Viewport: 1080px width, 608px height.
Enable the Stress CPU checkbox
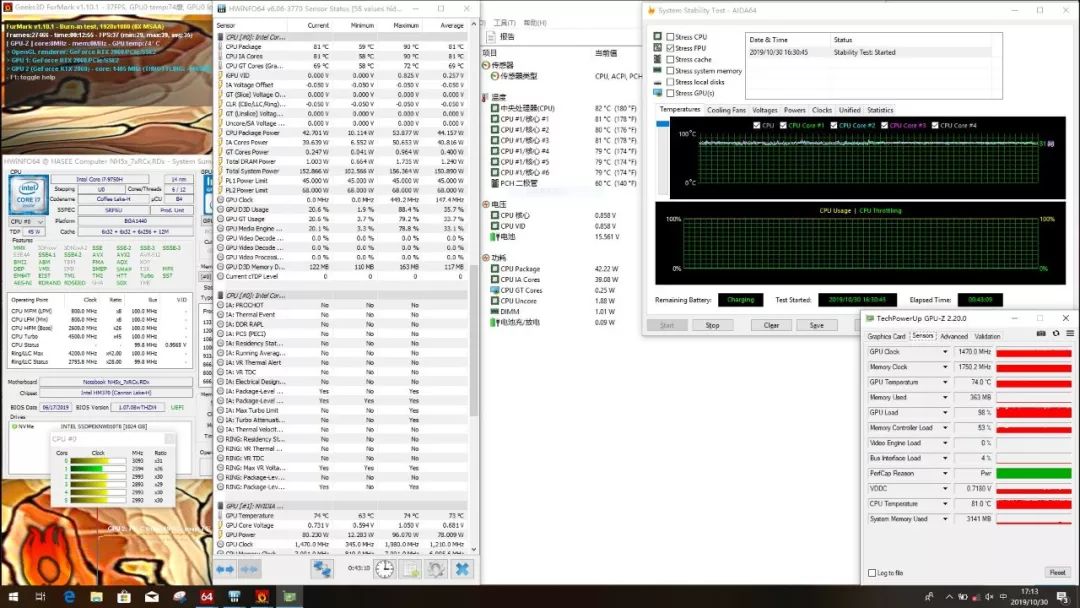pyautogui.click(x=670, y=37)
